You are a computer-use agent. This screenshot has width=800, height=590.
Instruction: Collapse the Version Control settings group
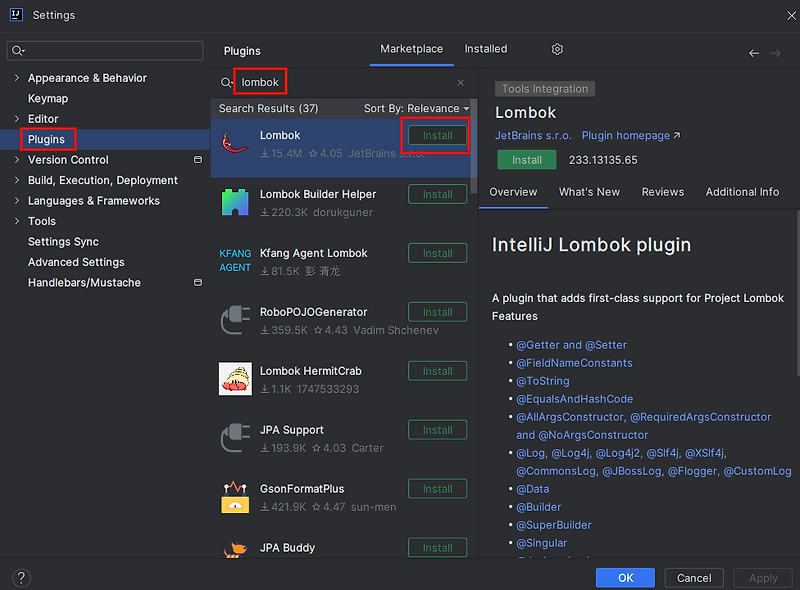17,157
